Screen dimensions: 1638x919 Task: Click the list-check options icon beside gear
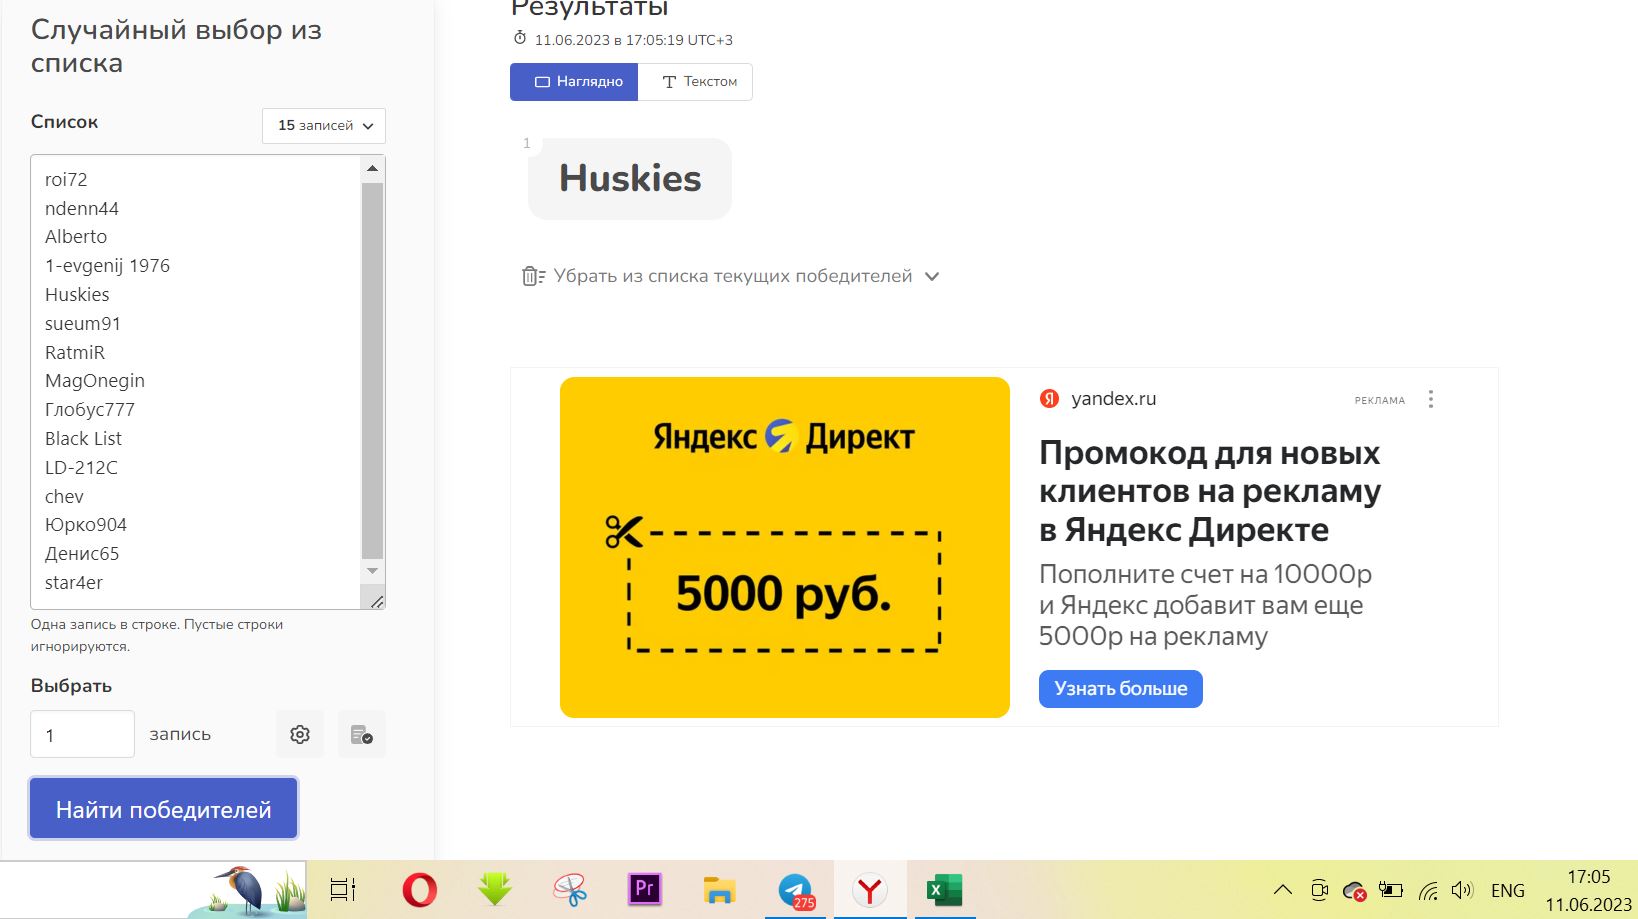362,734
